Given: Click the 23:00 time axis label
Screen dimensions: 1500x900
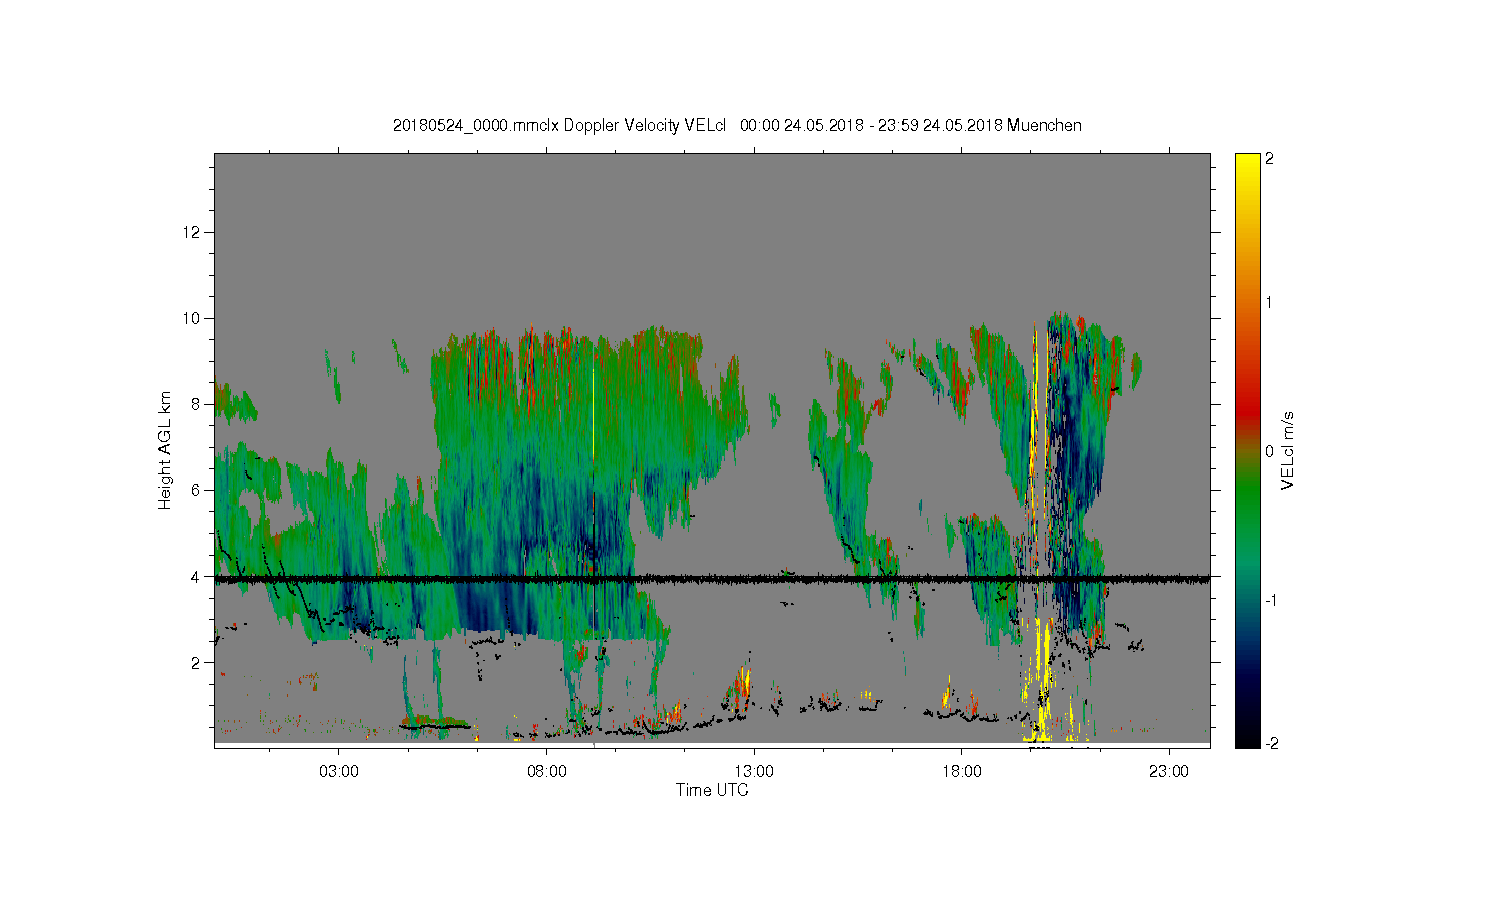Looking at the screenshot, I should pos(1168,772).
